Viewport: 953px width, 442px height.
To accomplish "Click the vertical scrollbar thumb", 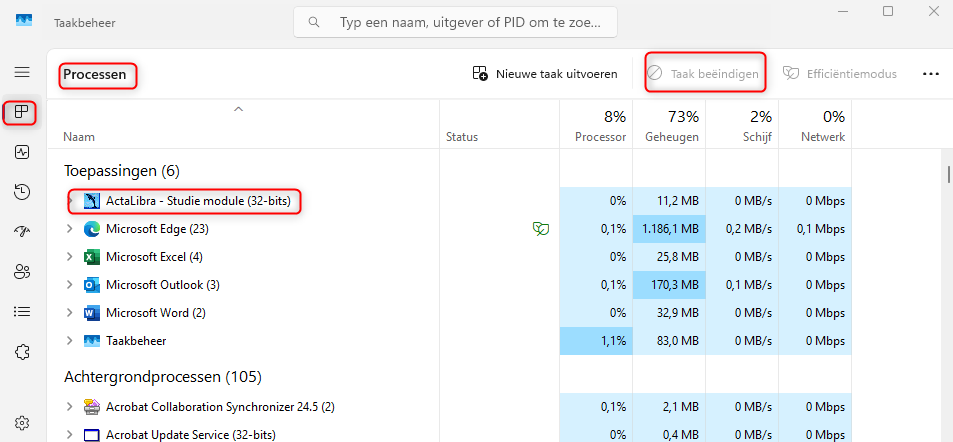I will 948,173.
